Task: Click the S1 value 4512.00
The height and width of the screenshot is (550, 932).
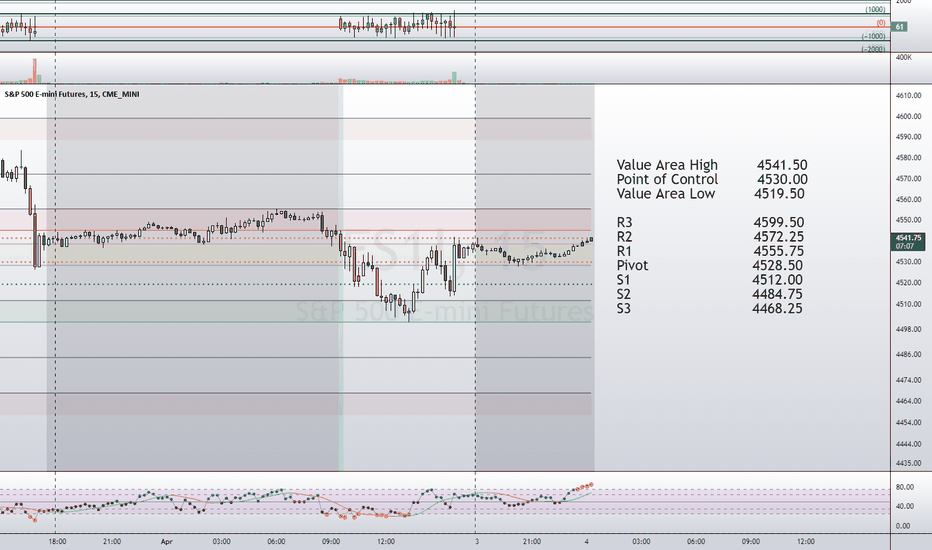Action: pos(777,279)
